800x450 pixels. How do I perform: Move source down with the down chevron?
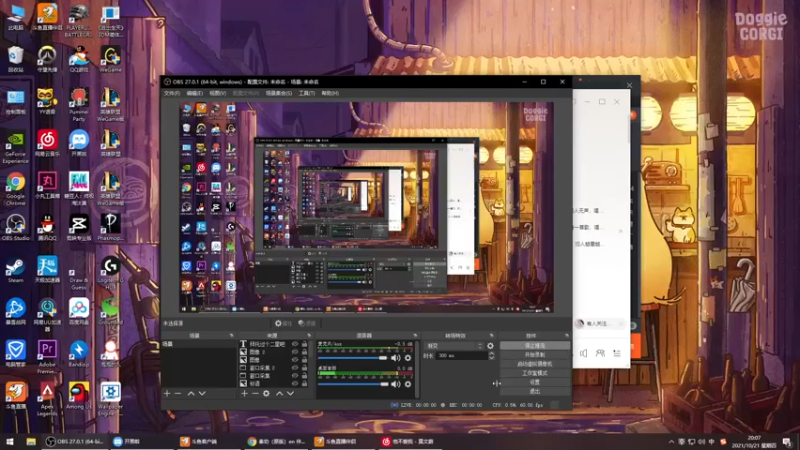290,393
